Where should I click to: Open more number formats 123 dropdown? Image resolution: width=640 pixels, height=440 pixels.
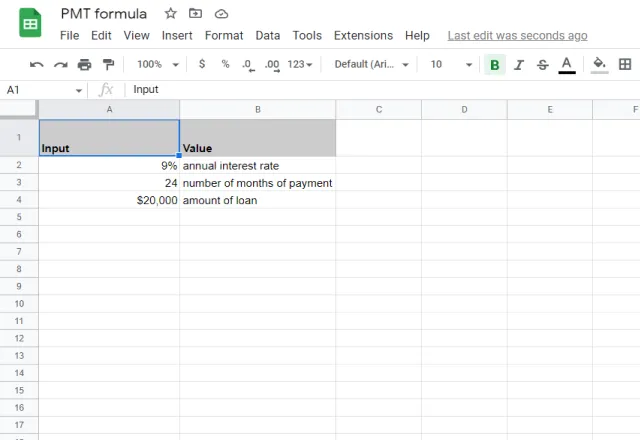(300, 64)
